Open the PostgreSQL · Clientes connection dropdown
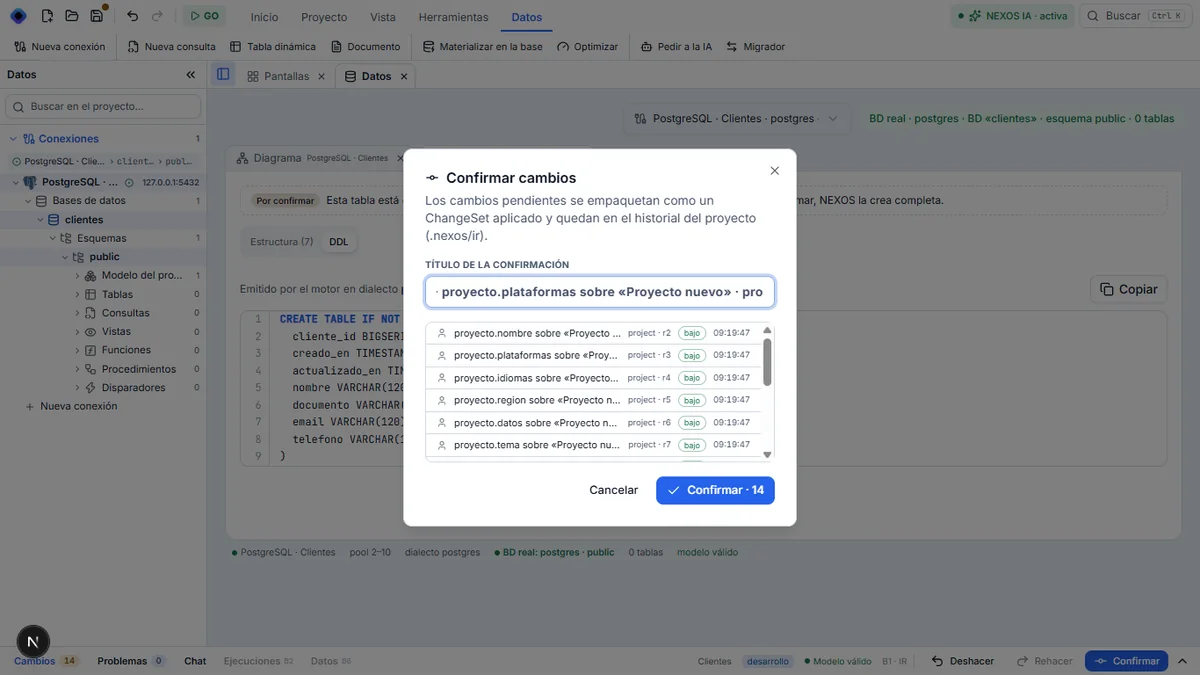The width and height of the screenshot is (1200, 675). (x=737, y=118)
